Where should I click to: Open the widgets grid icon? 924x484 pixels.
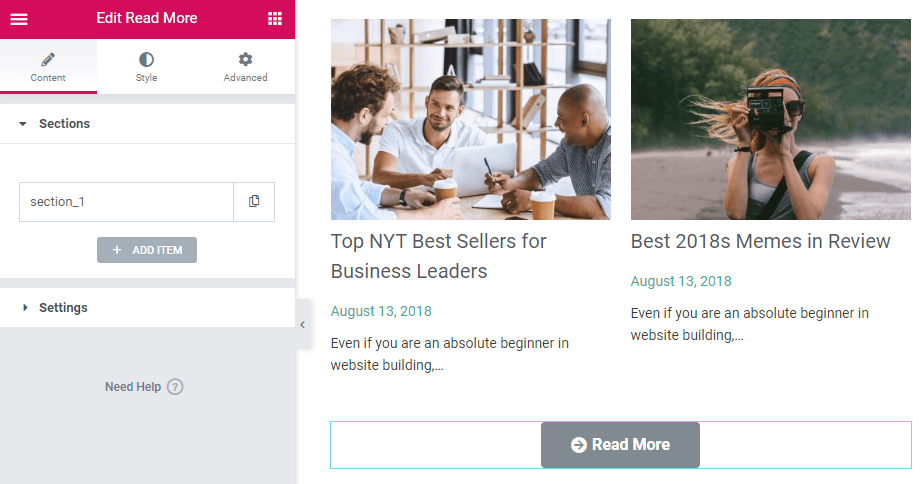(x=275, y=19)
